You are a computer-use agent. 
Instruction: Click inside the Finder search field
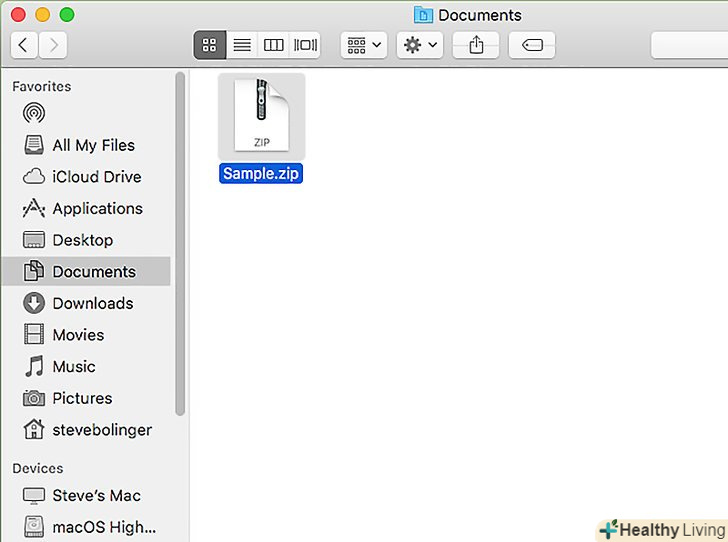[690, 45]
